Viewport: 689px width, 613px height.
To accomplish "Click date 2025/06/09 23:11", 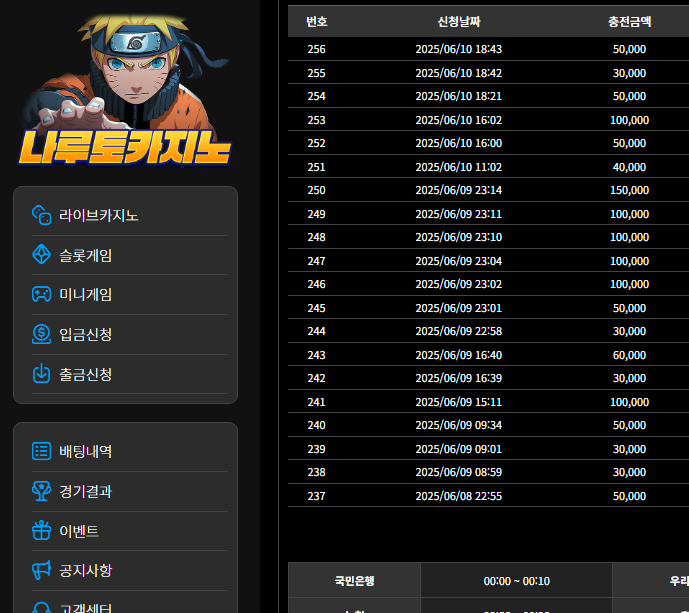I will pyautogui.click(x=459, y=214).
